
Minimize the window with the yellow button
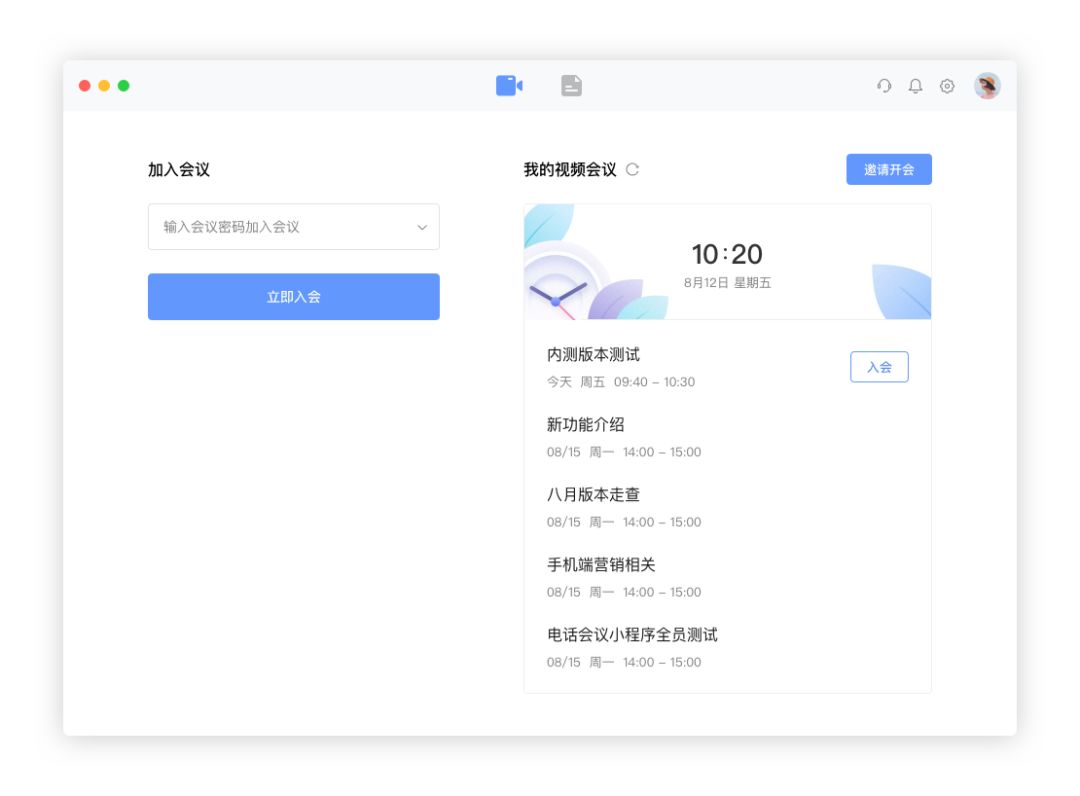[104, 85]
